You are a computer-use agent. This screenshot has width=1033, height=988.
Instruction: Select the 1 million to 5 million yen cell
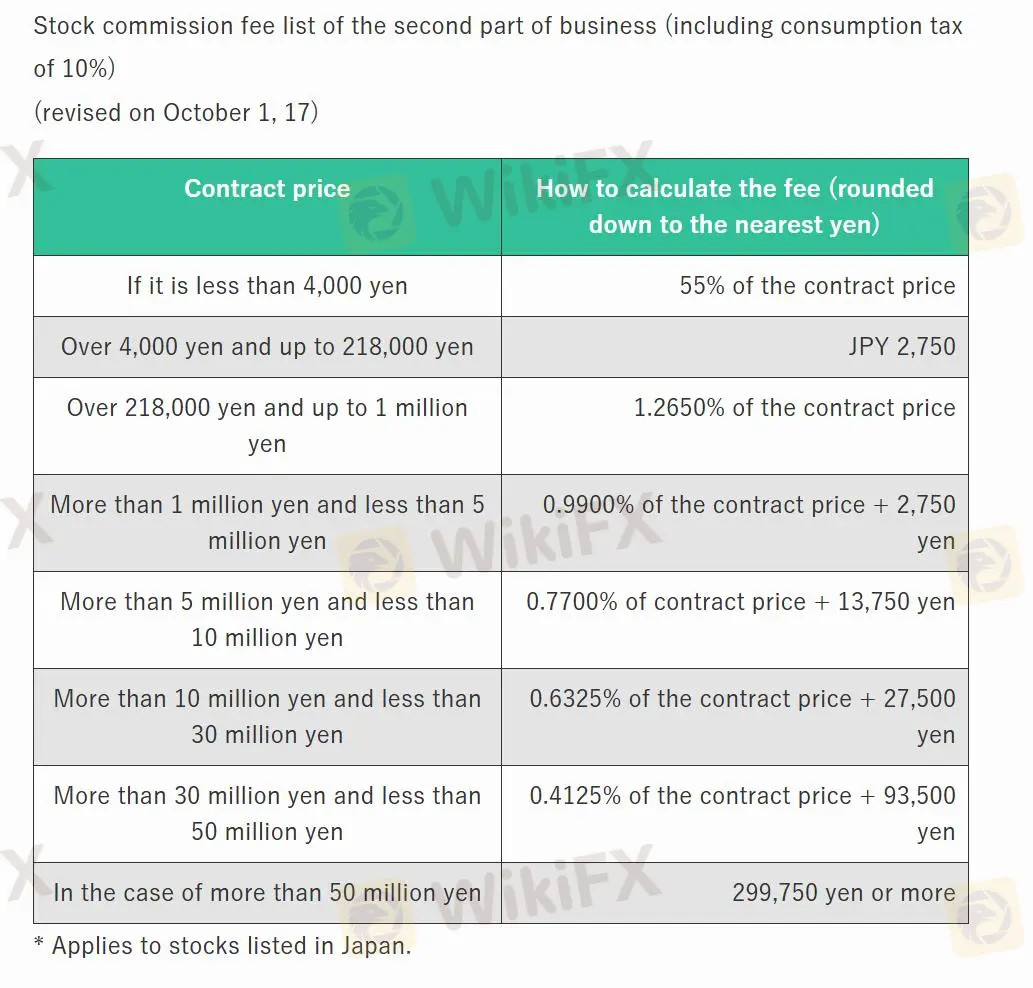tap(267, 523)
